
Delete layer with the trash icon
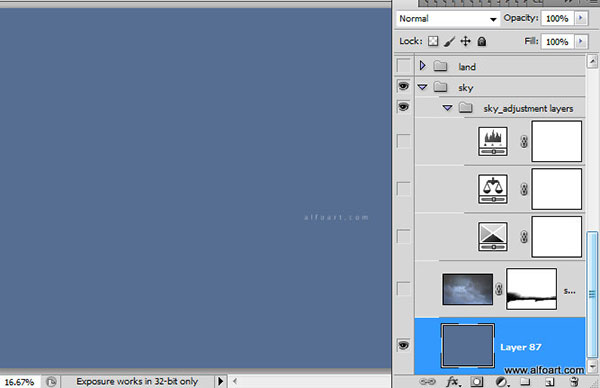coord(574,381)
